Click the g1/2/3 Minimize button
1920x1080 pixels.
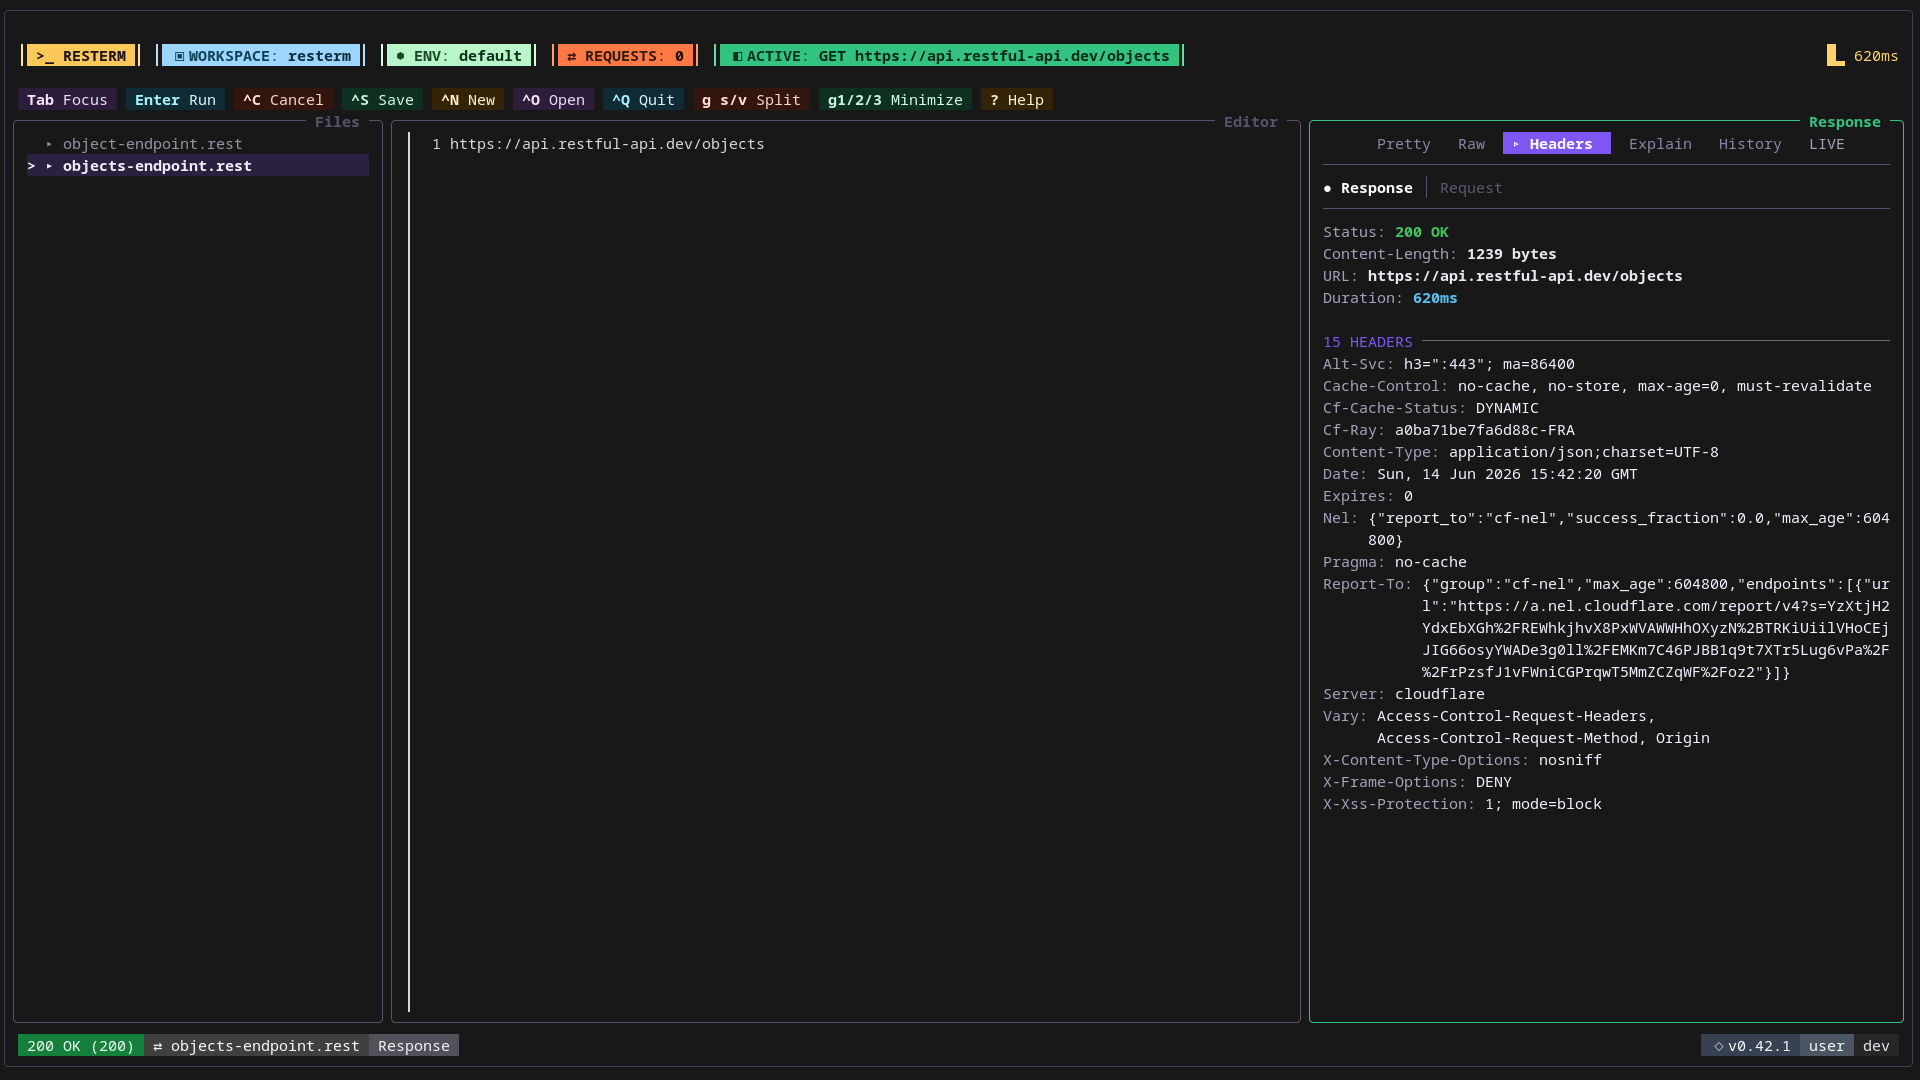(x=895, y=100)
